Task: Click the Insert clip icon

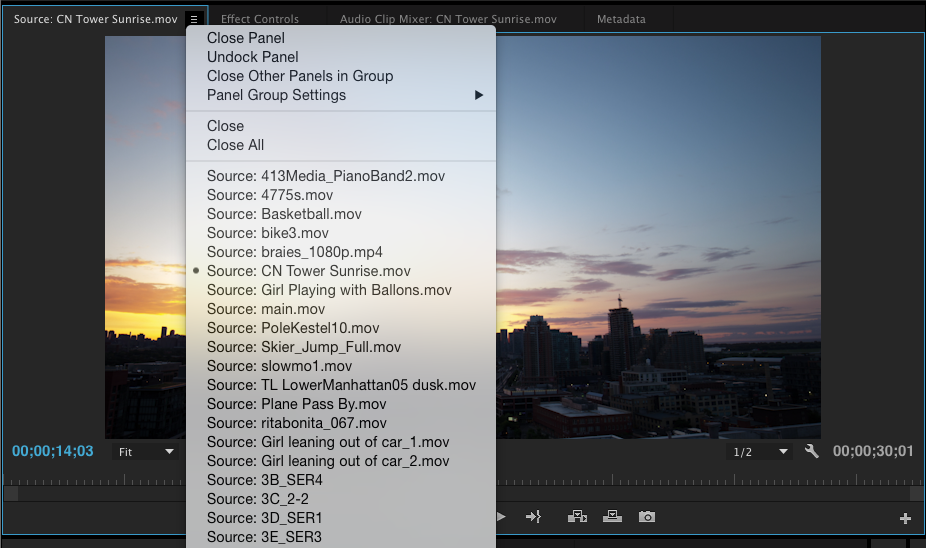Action: coord(577,517)
